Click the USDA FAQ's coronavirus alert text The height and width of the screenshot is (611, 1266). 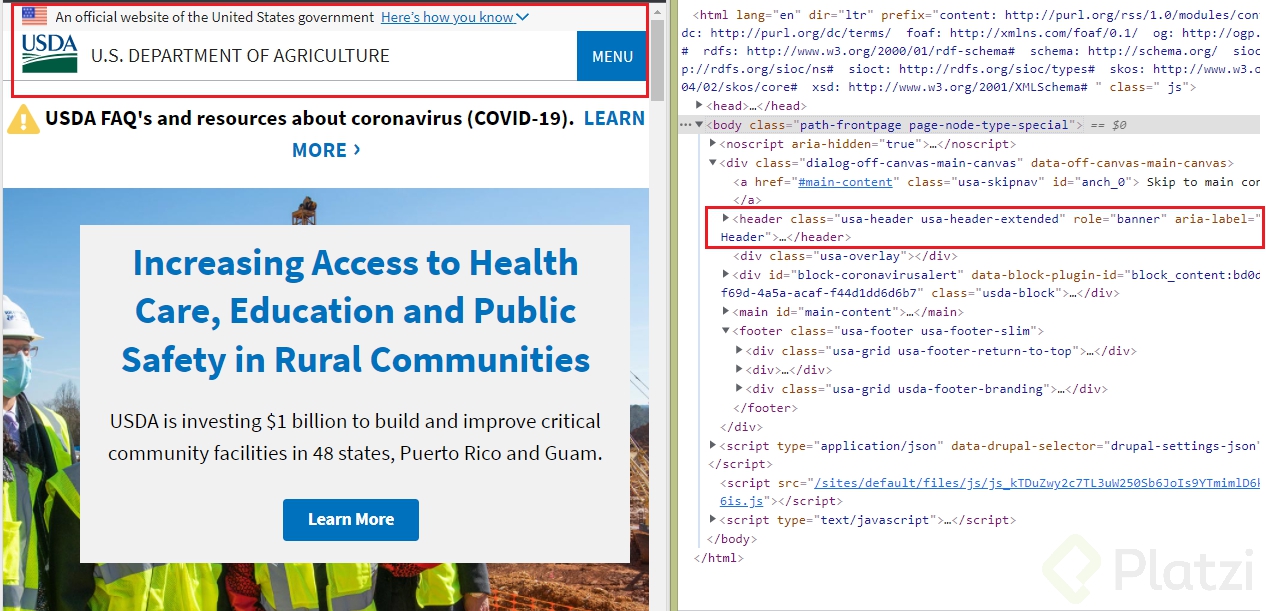tap(310, 118)
